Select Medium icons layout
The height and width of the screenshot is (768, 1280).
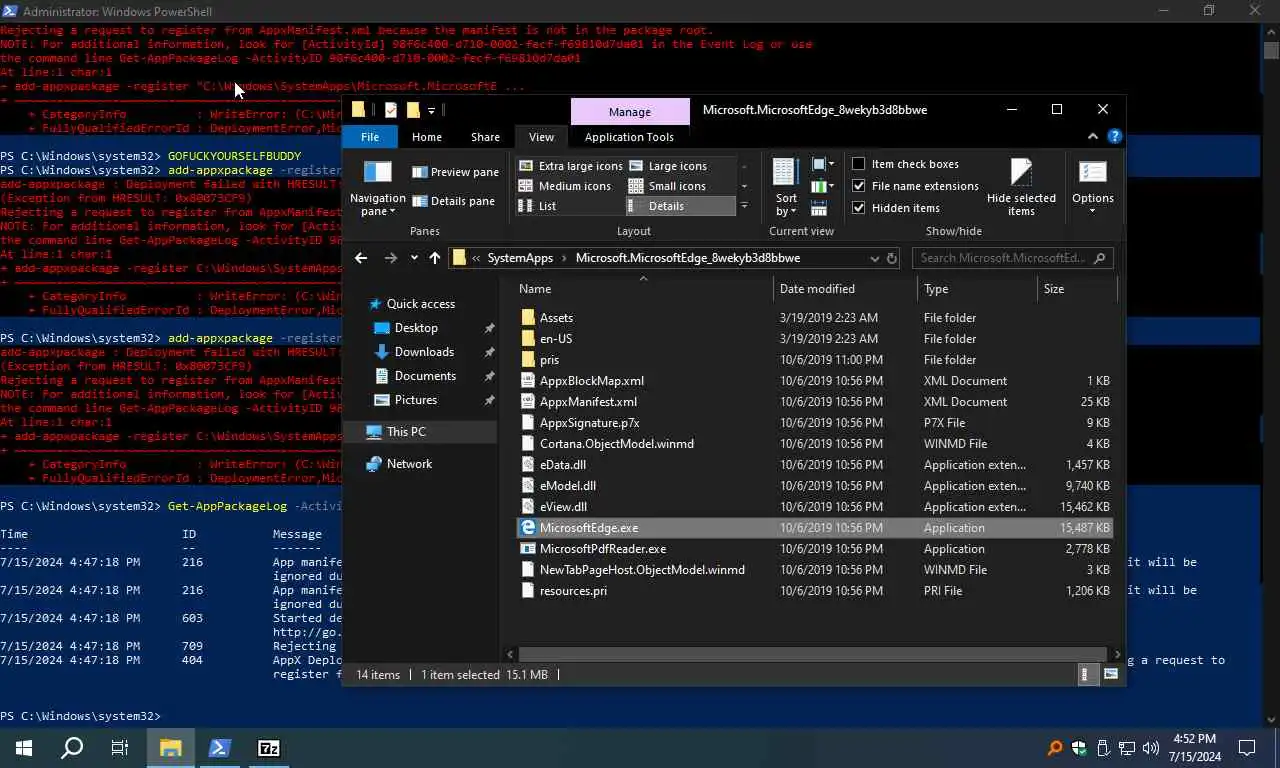[x=565, y=186]
